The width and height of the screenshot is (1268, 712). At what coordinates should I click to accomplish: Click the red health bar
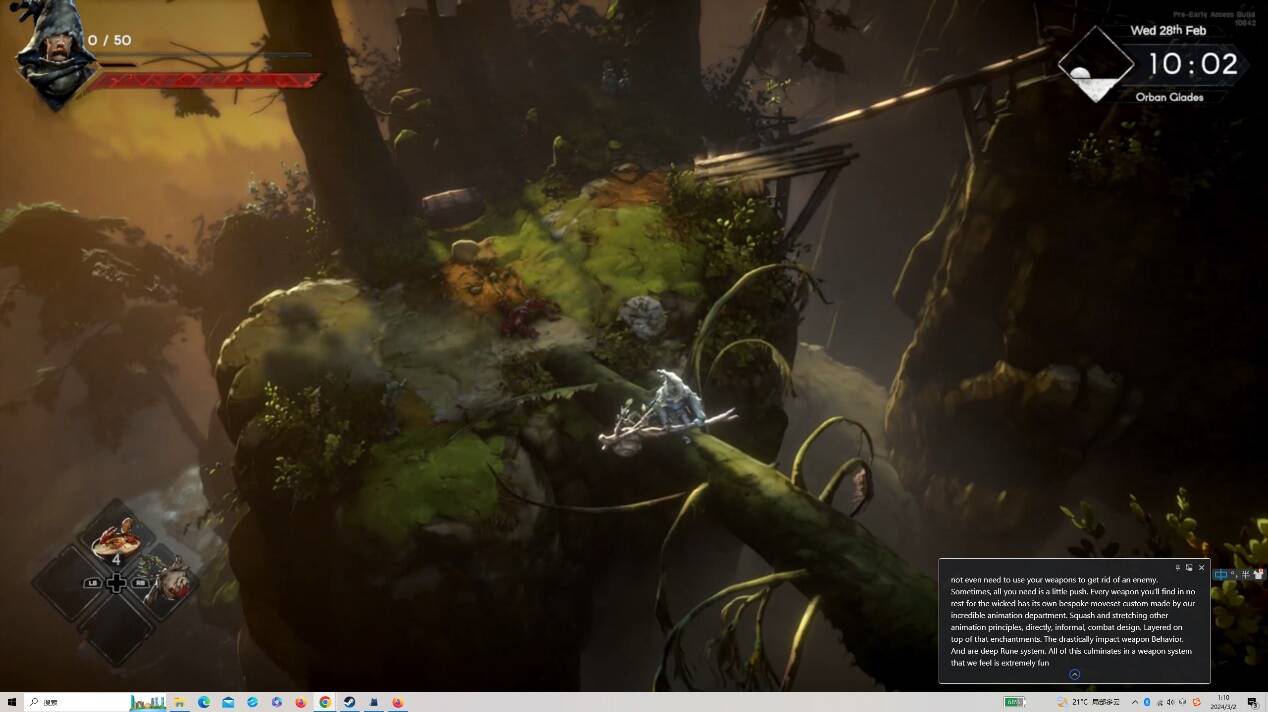click(203, 80)
